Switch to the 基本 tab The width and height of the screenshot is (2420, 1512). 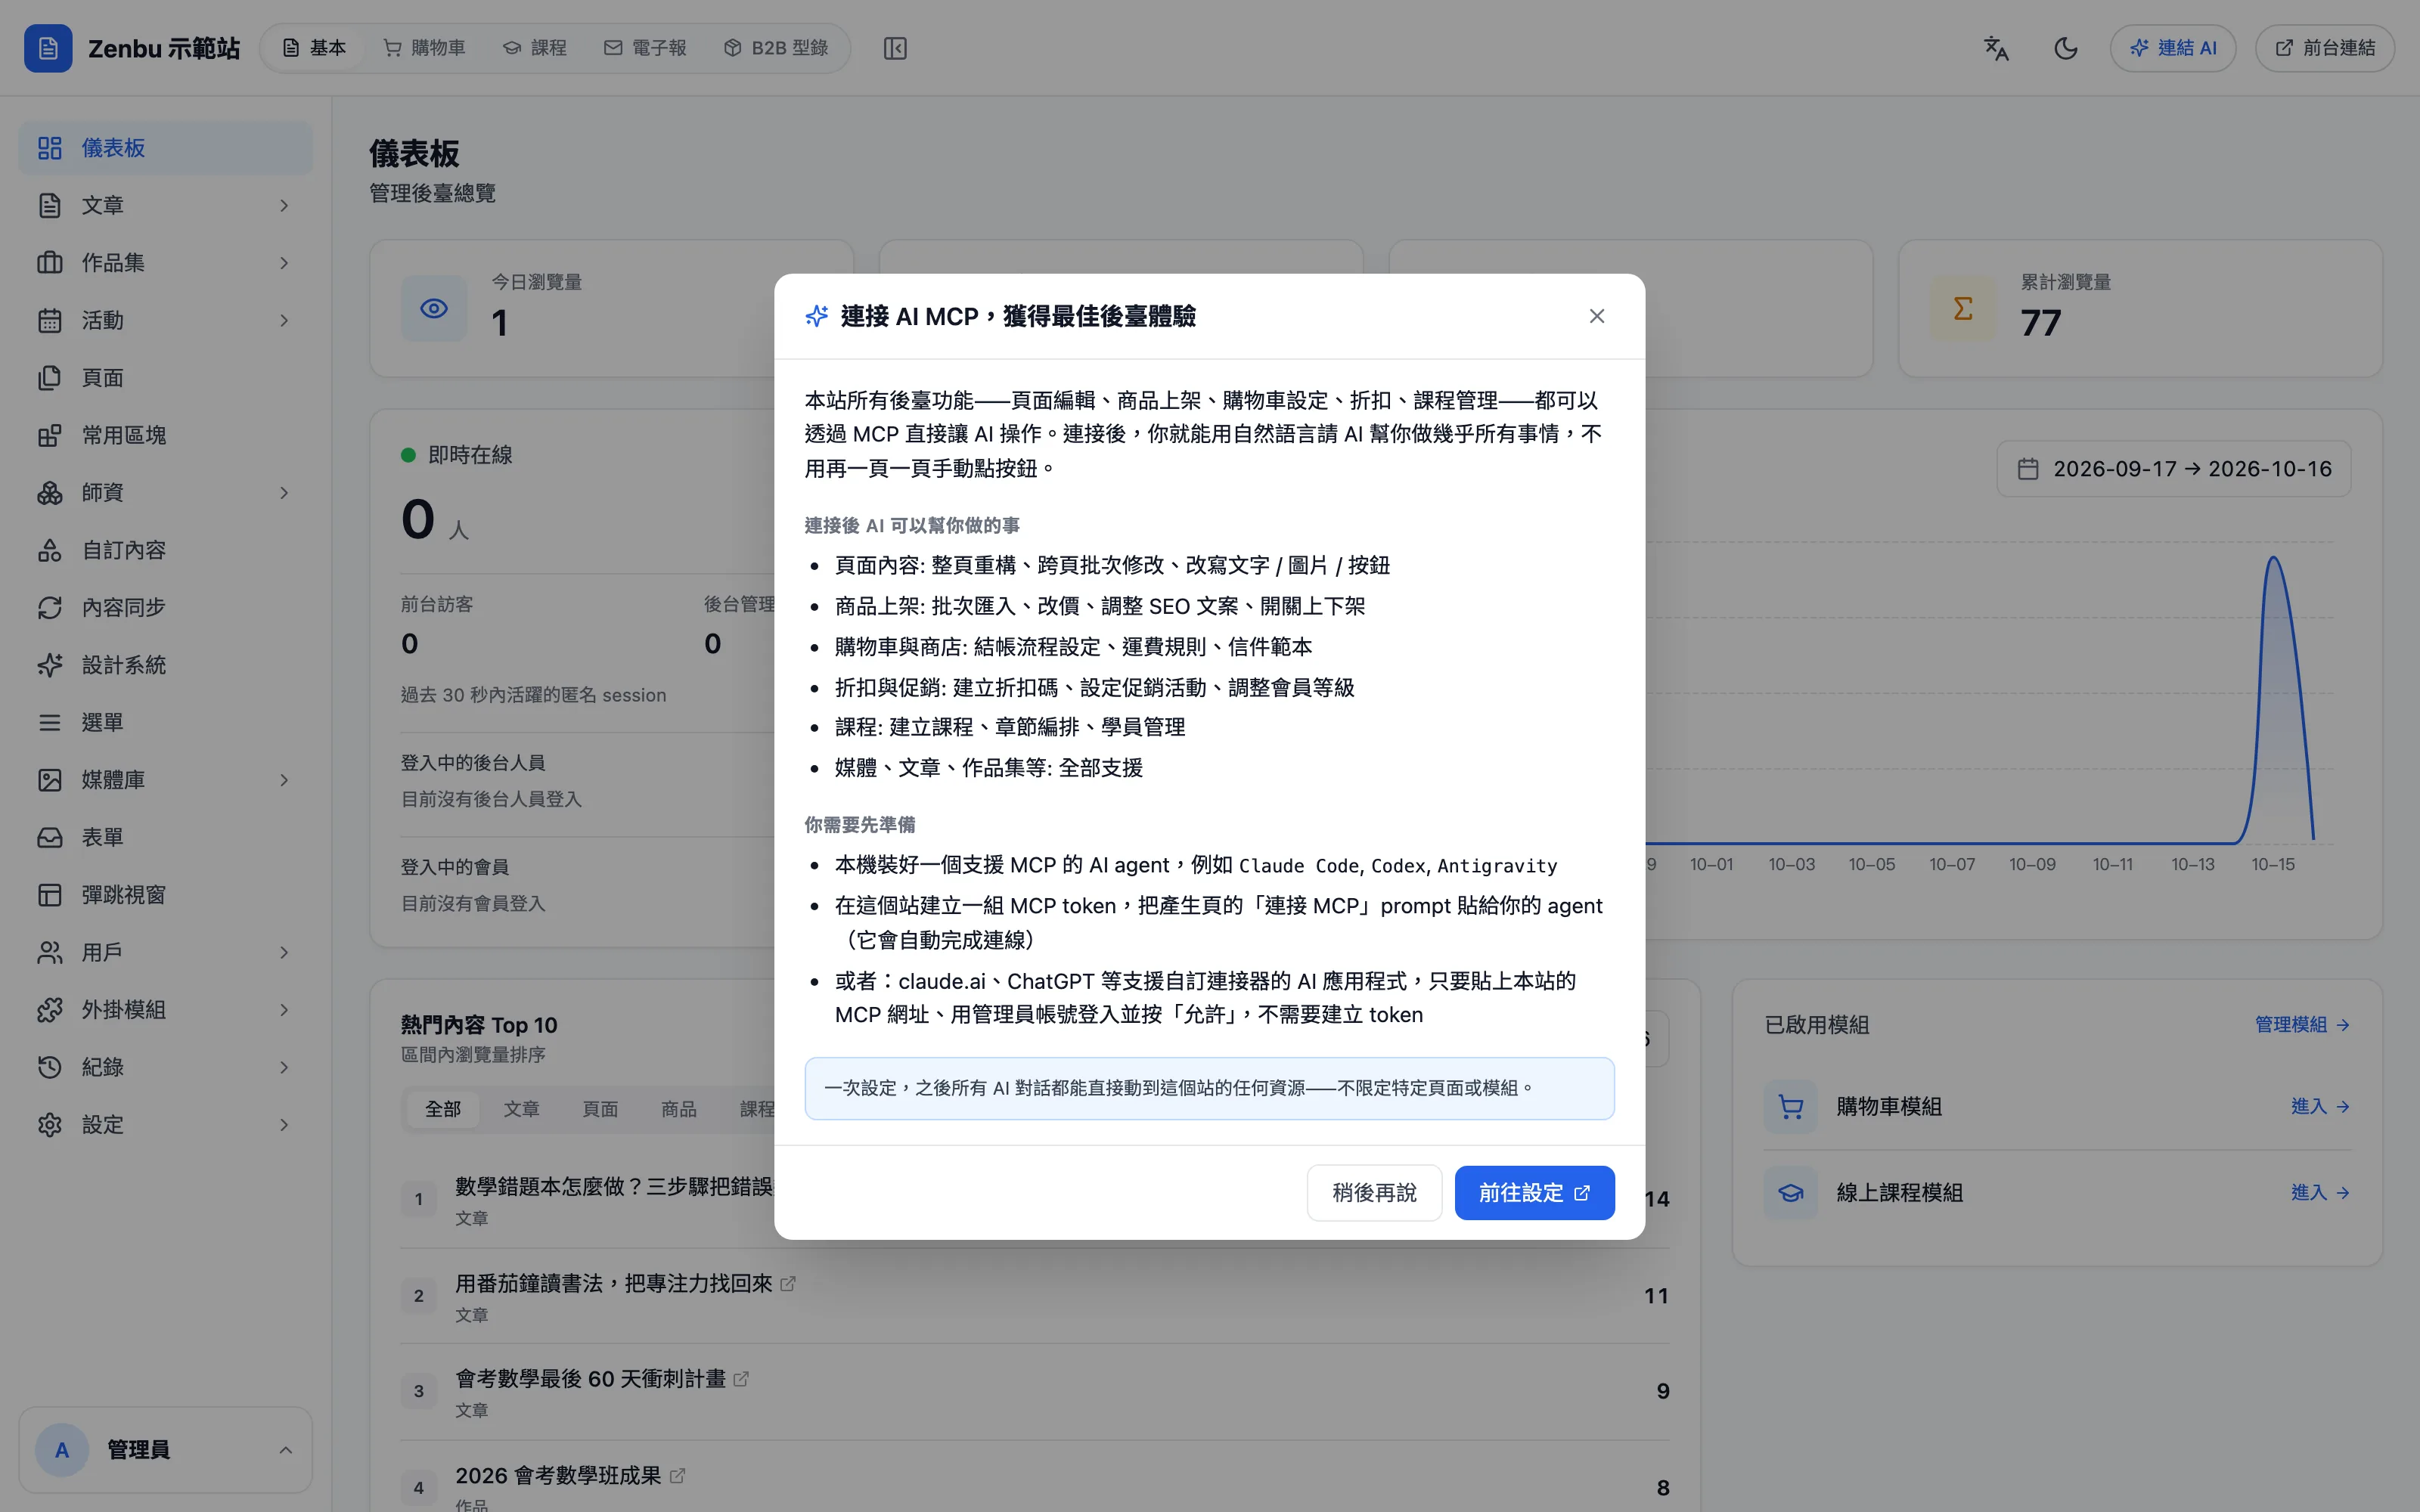(x=314, y=48)
